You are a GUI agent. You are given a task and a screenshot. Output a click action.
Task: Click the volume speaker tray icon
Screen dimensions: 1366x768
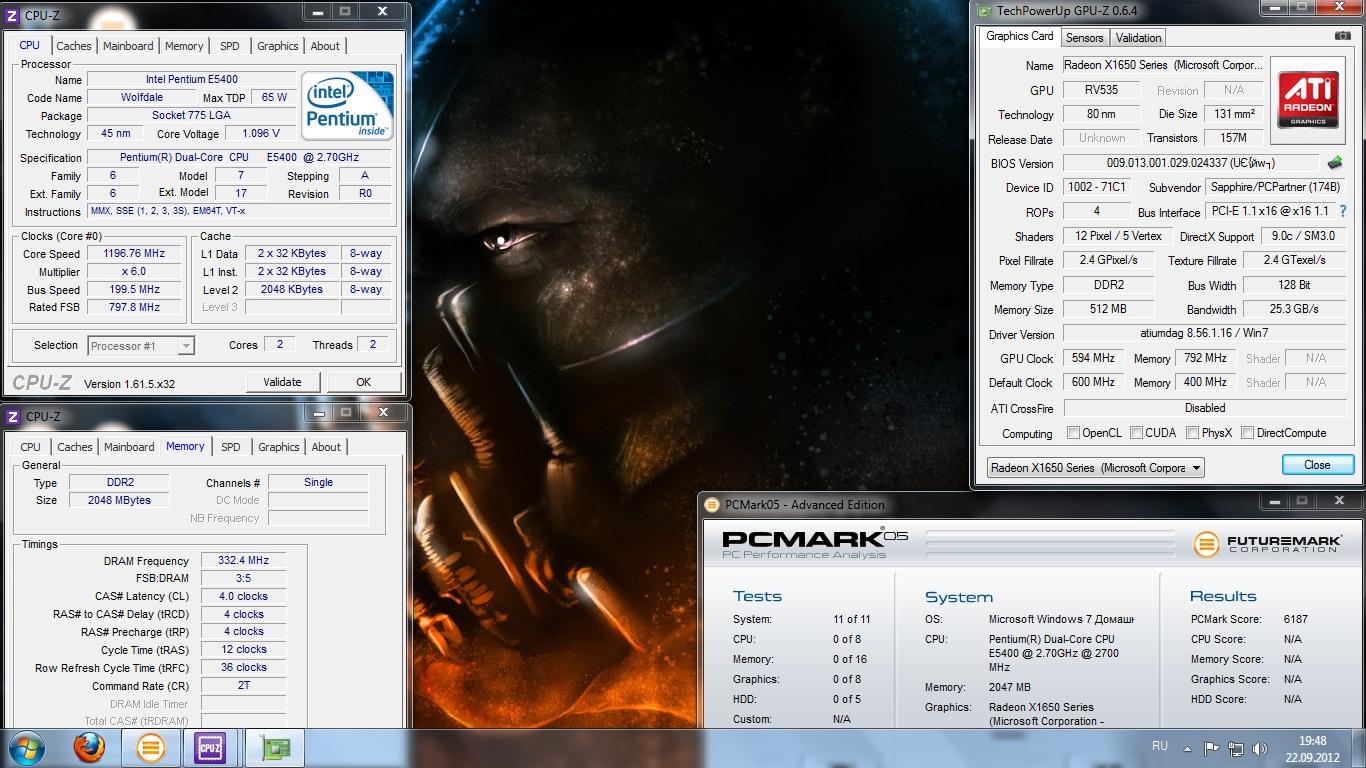[x=1261, y=748]
